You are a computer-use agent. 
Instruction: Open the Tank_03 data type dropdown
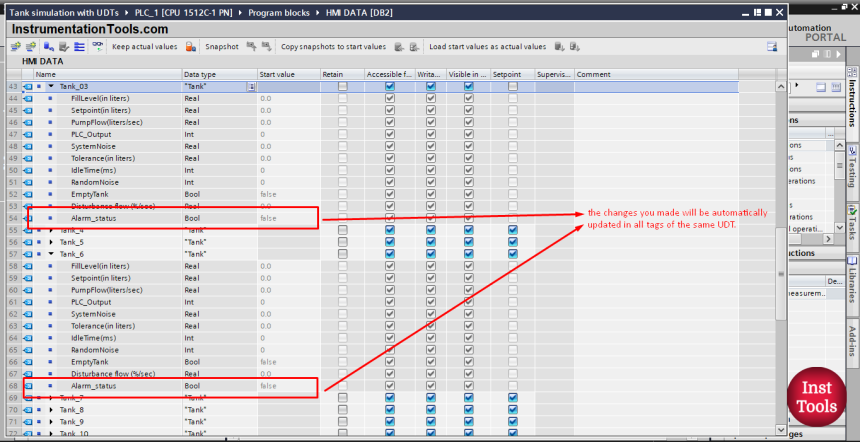251,87
